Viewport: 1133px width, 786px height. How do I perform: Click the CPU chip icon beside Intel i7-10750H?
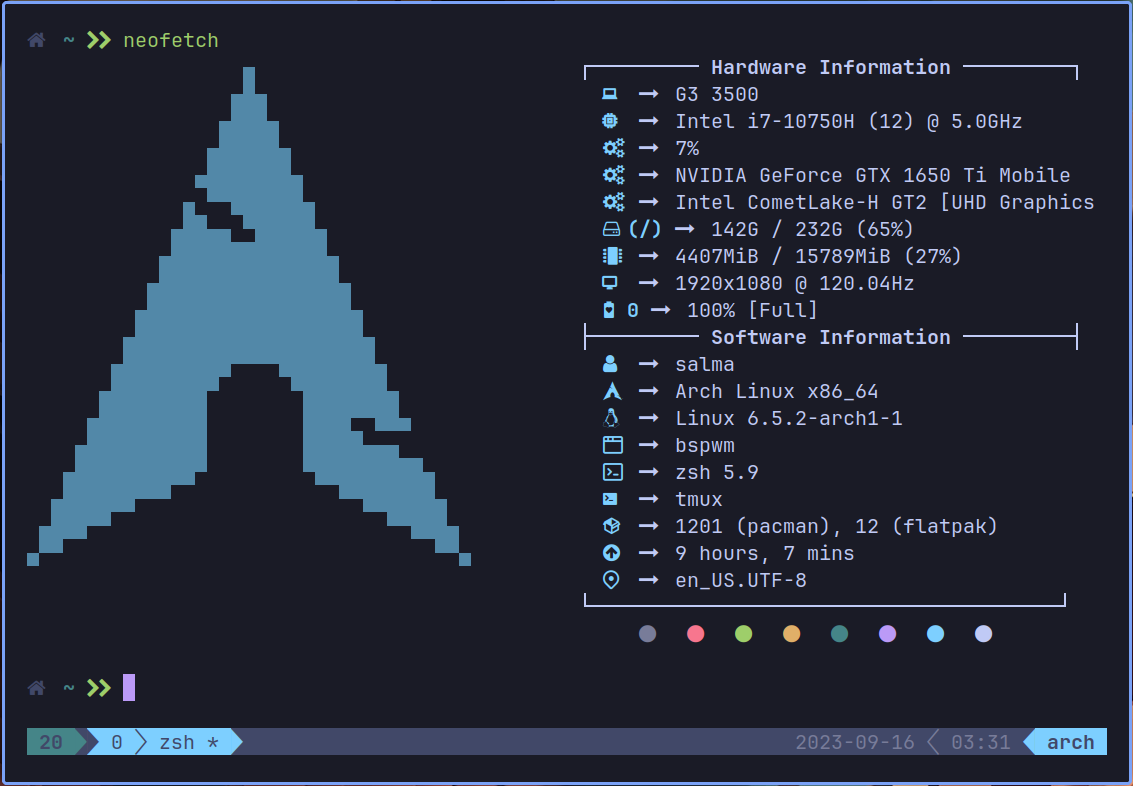pos(610,121)
